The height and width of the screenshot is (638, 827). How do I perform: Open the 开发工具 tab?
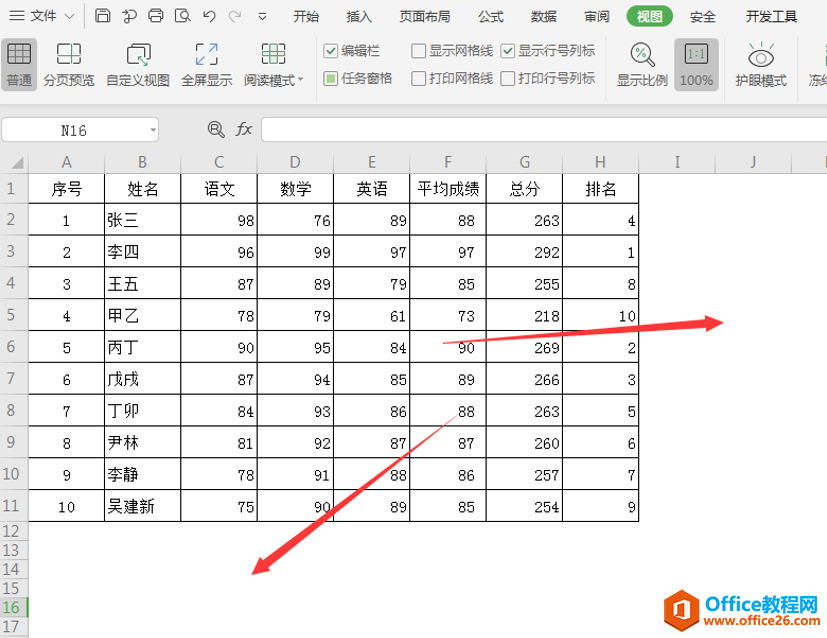pos(771,17)
